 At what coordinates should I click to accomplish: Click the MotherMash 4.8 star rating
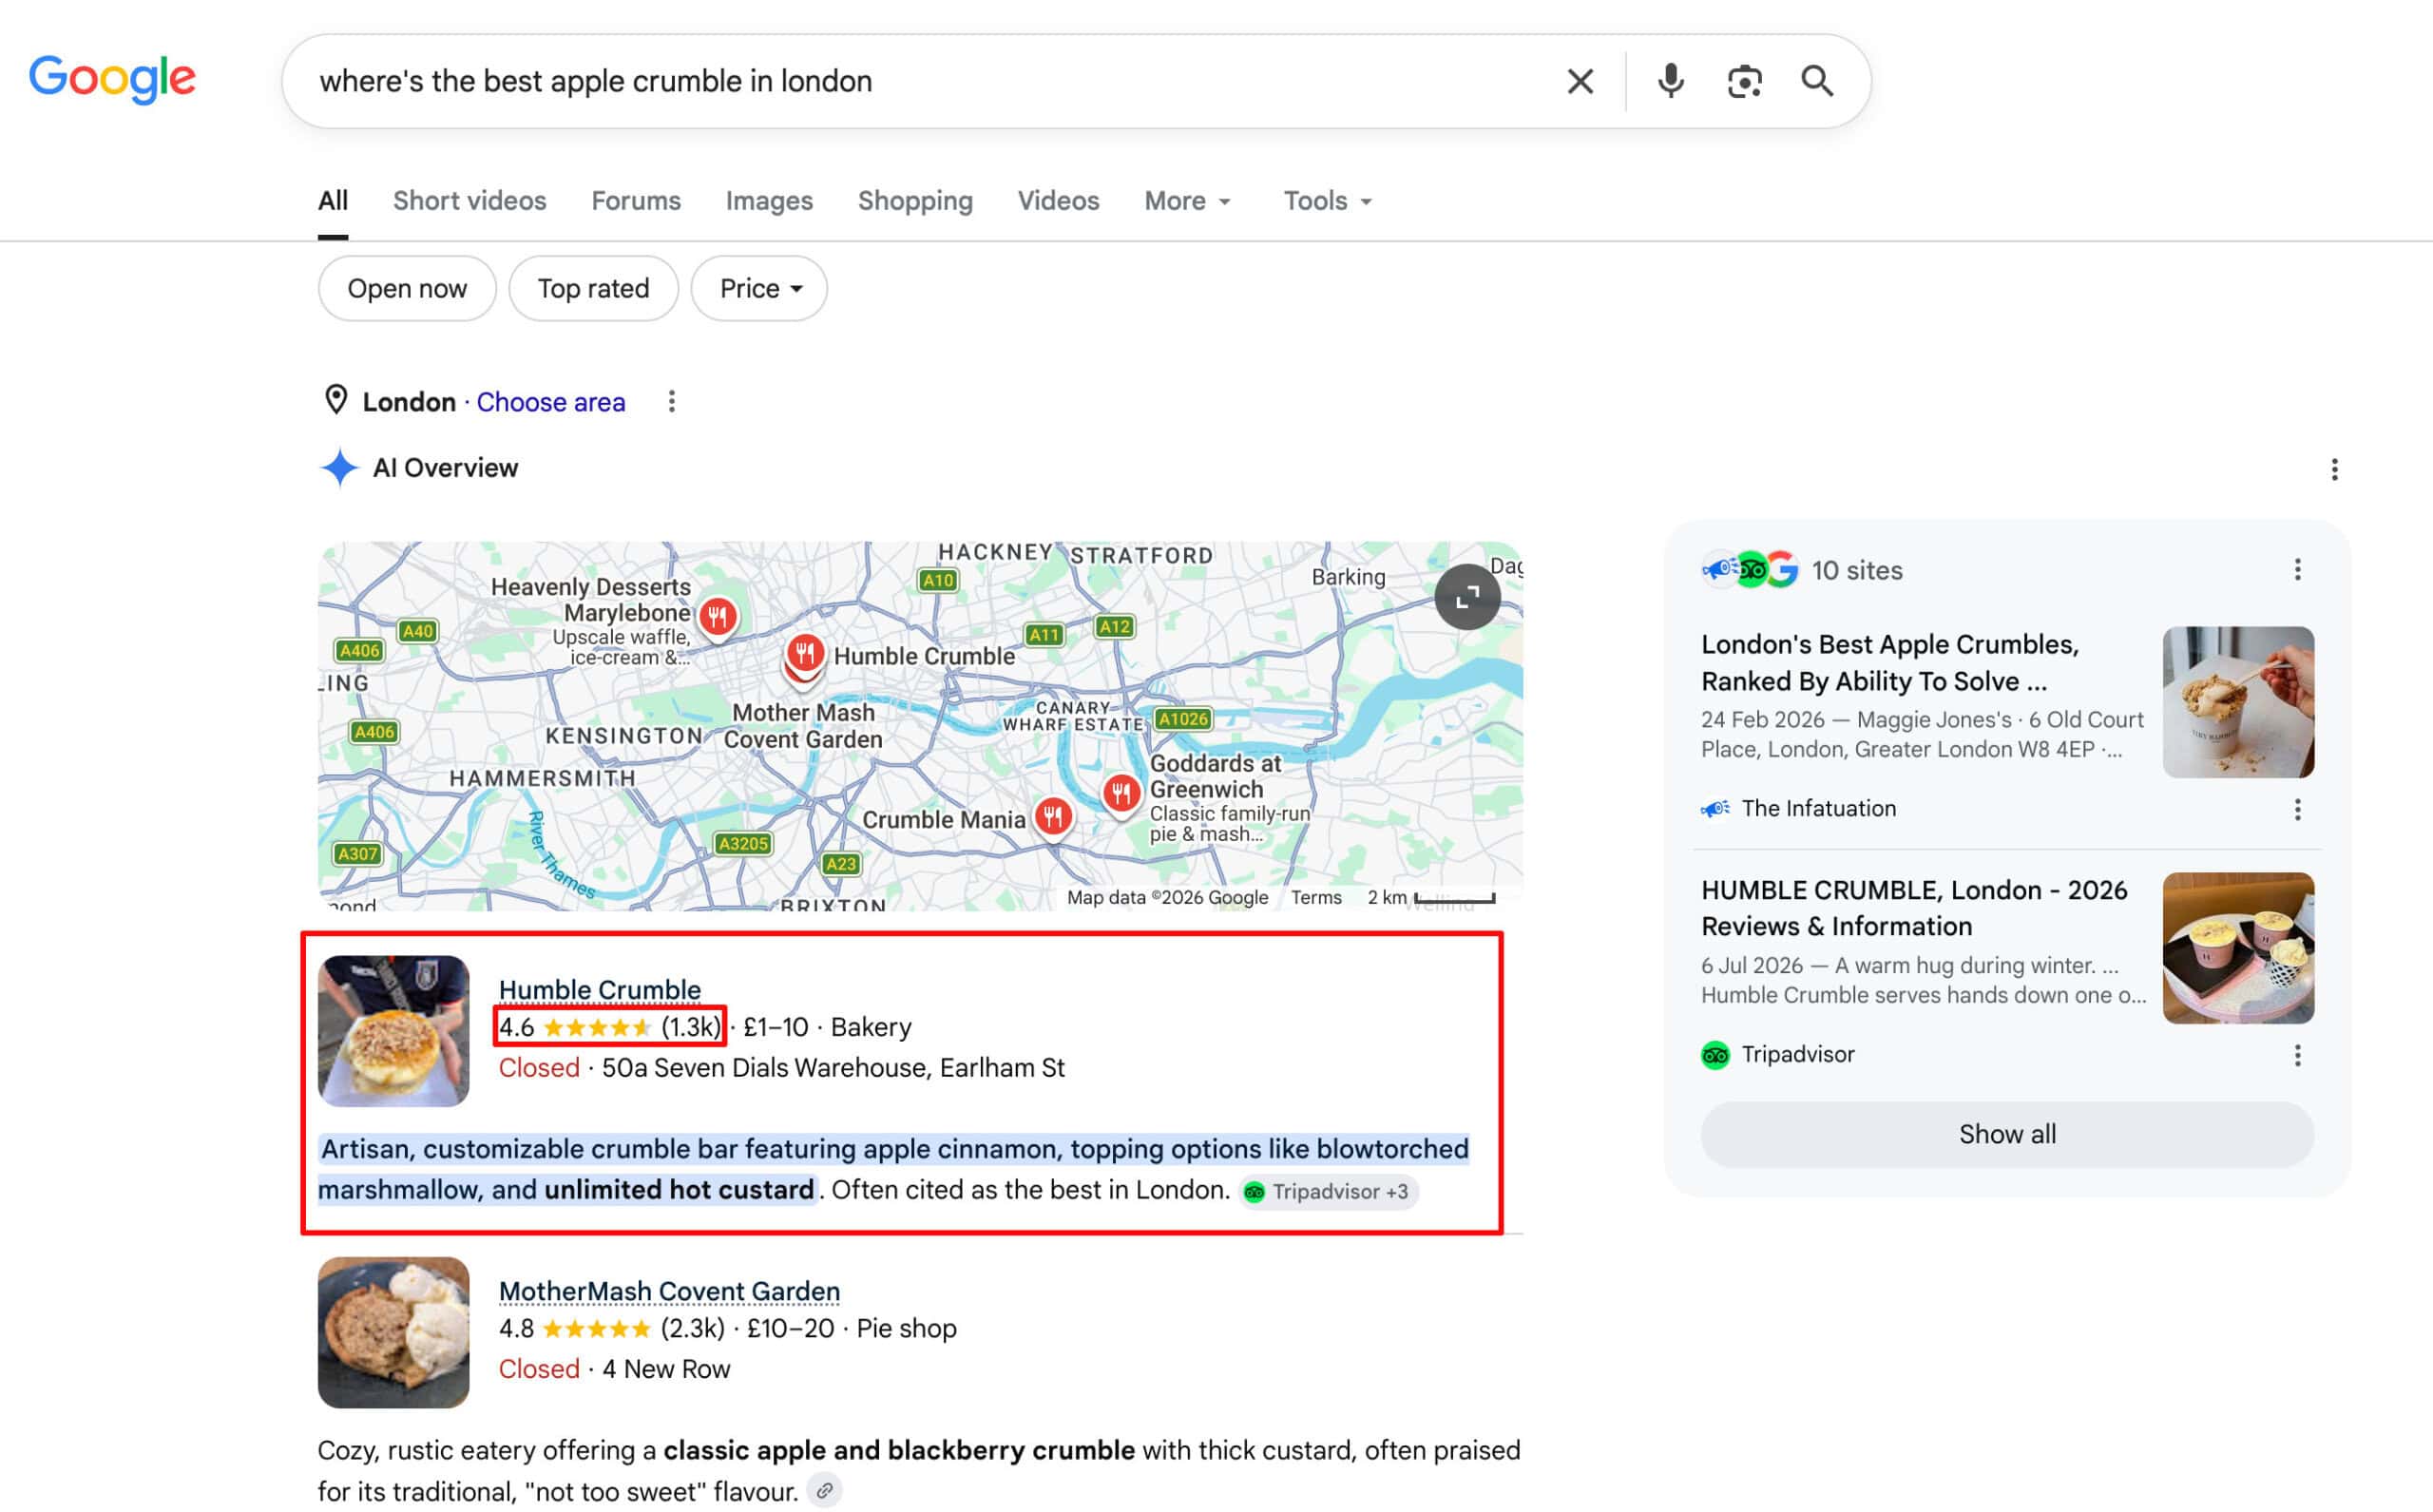pos(611,1328)
